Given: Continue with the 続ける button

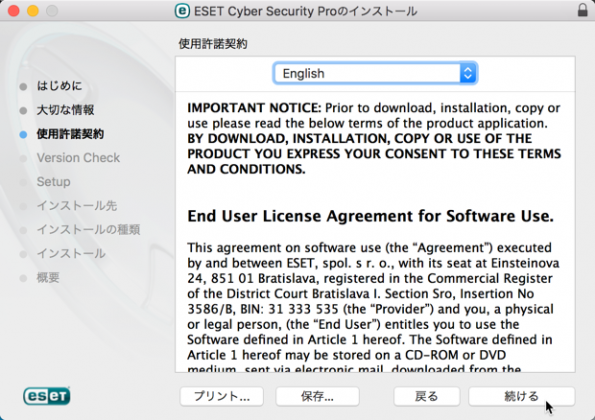Looking at the screenshot, I should pyautogui.click(x=522, y=396).
